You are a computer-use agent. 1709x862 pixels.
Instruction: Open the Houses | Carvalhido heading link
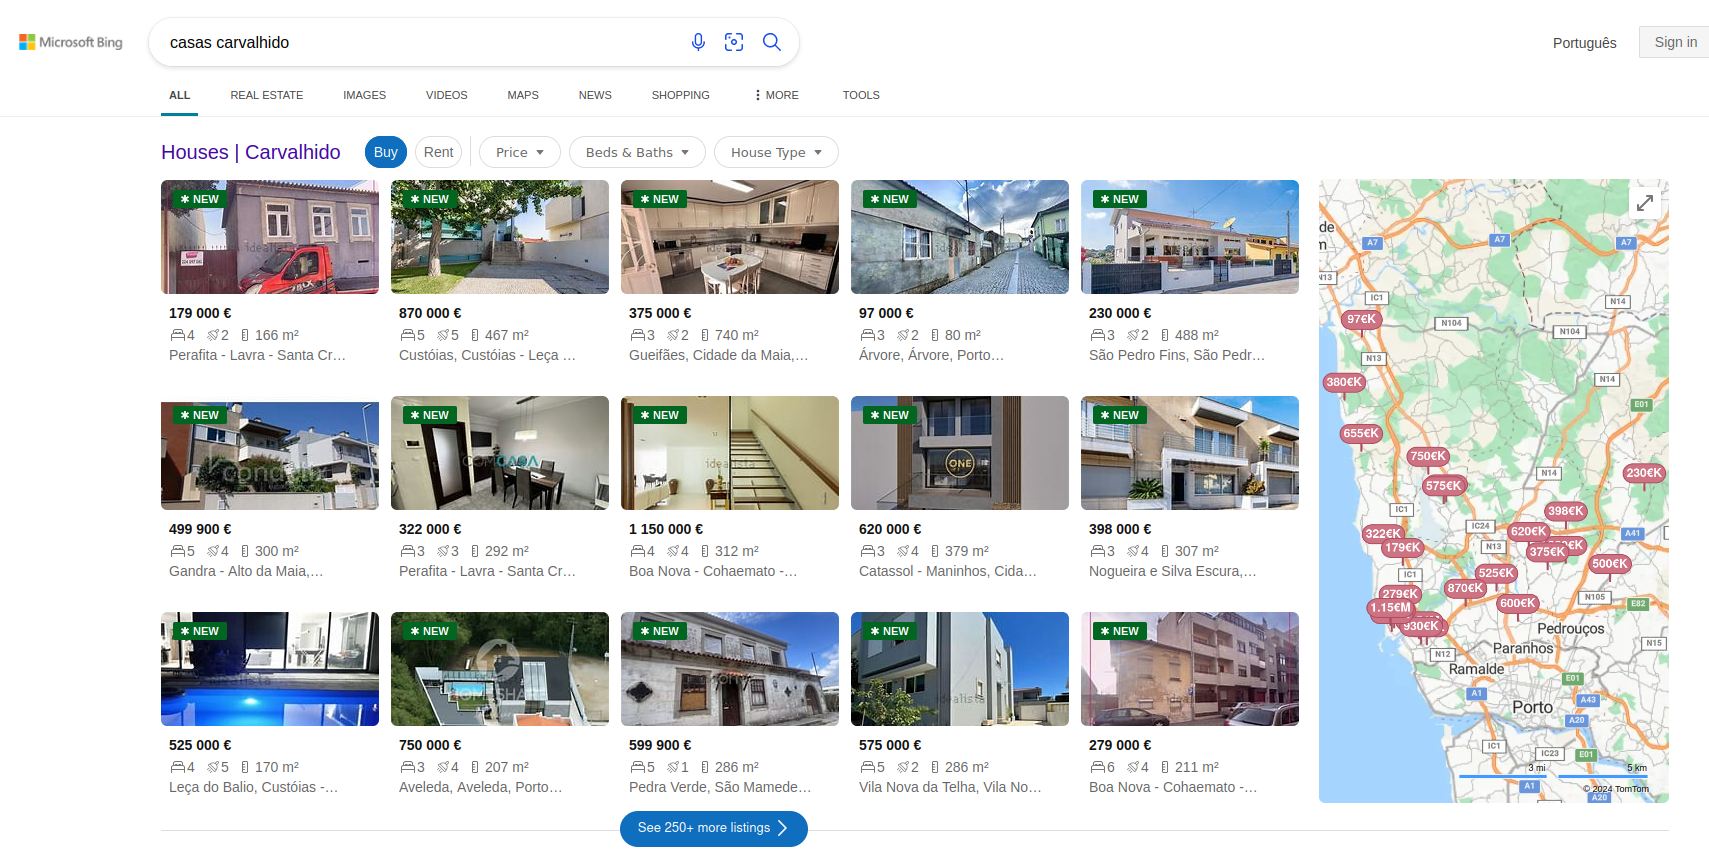coord(251,152)
